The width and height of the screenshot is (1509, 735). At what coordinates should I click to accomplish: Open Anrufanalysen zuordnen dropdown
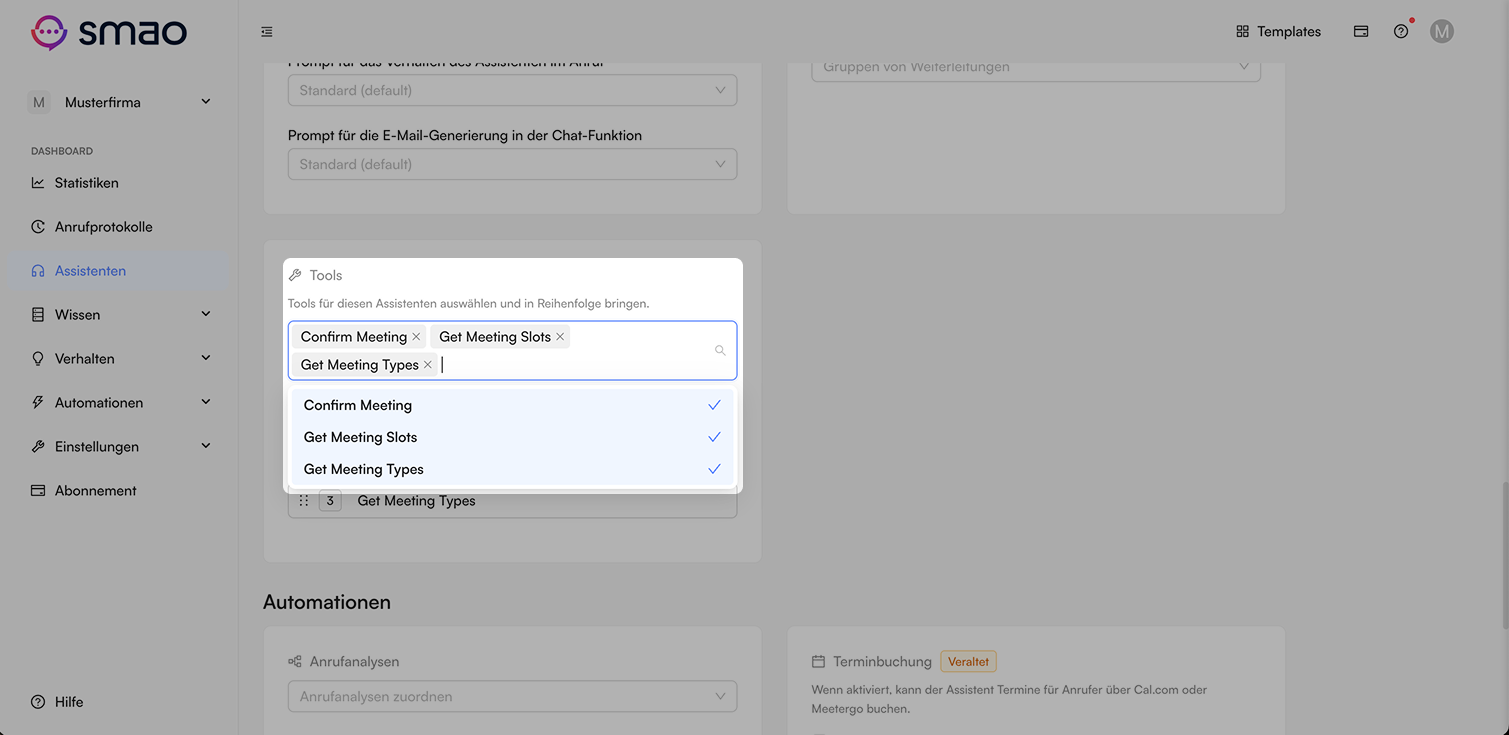pos(512,696)
